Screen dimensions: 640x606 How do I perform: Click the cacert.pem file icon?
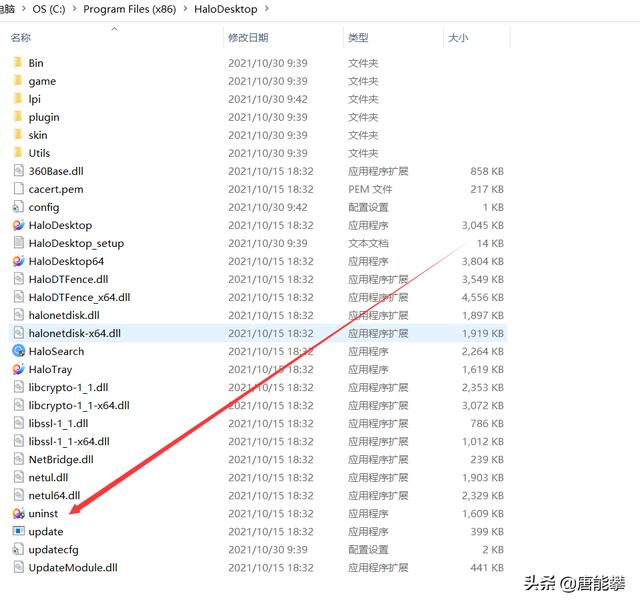(18, 189)
